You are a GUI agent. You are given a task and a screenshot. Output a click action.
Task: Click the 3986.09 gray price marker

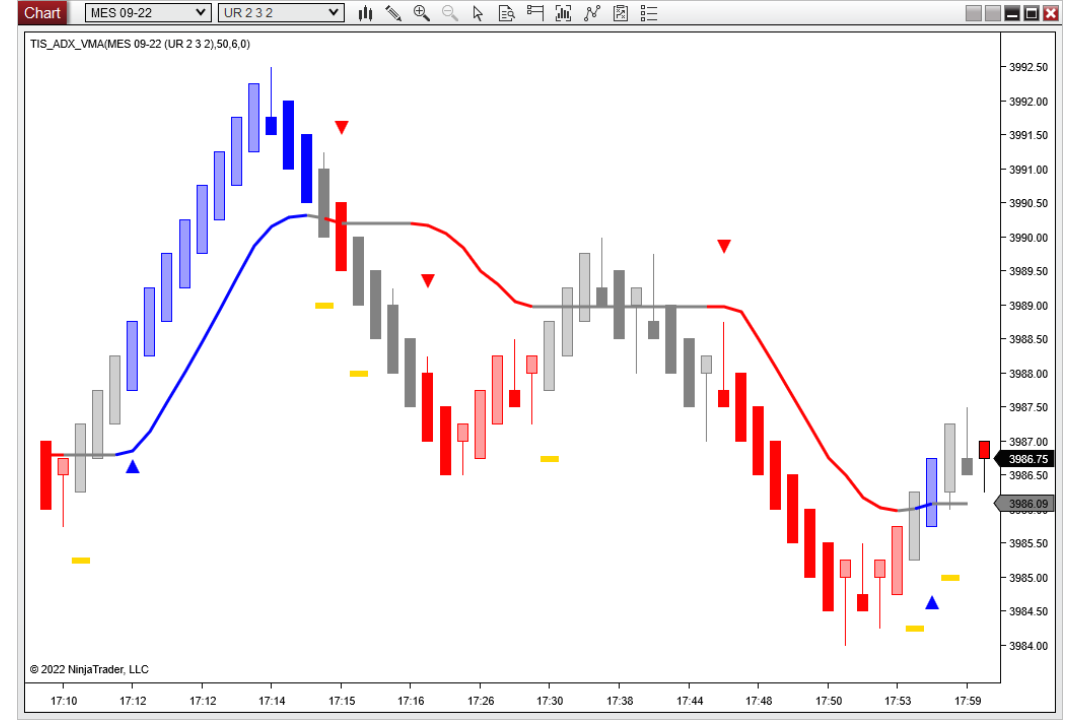pyautogui.click(x=1025, y=504)
